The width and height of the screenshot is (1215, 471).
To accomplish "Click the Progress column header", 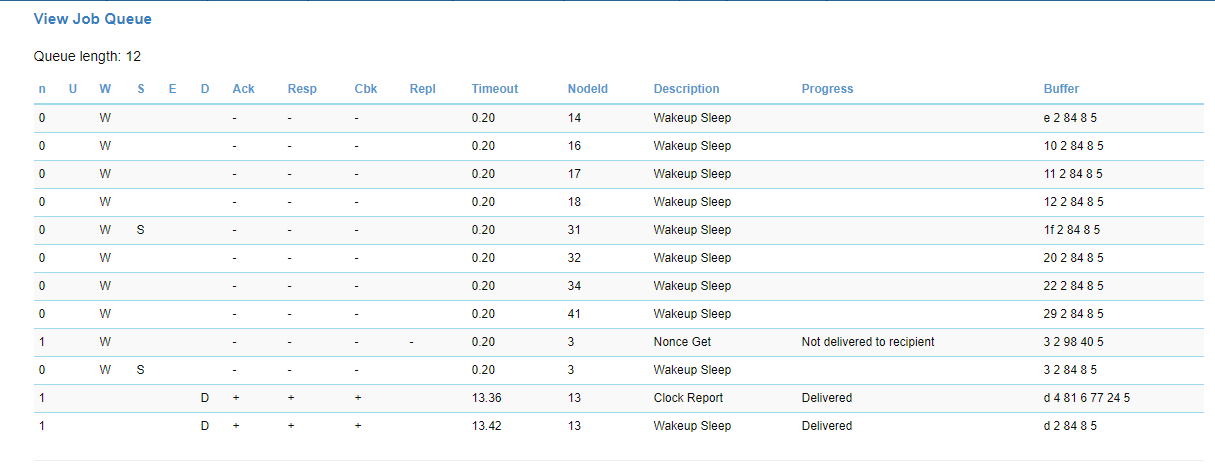I will [827, 89].
